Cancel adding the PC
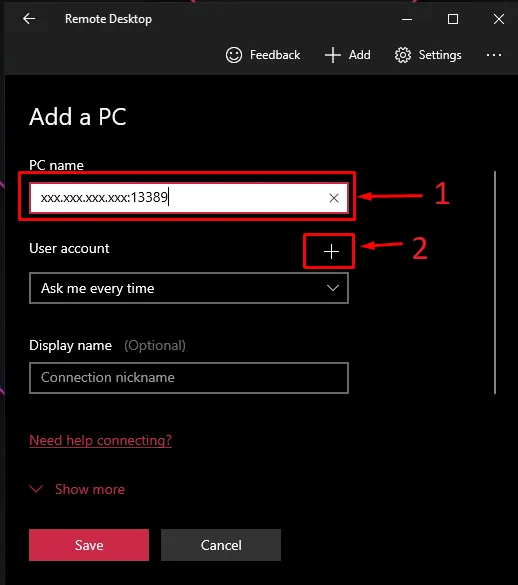The width and height of the screenshot is (518, 585). 221,545
